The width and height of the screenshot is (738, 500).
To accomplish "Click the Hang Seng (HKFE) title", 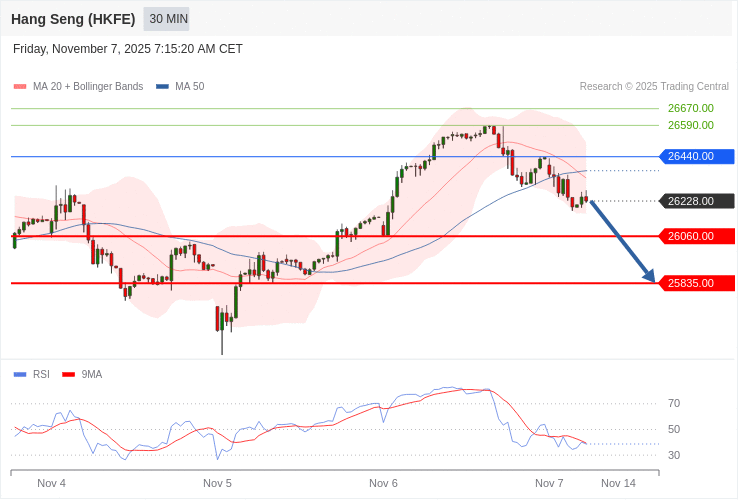I will tap(73, 19).
